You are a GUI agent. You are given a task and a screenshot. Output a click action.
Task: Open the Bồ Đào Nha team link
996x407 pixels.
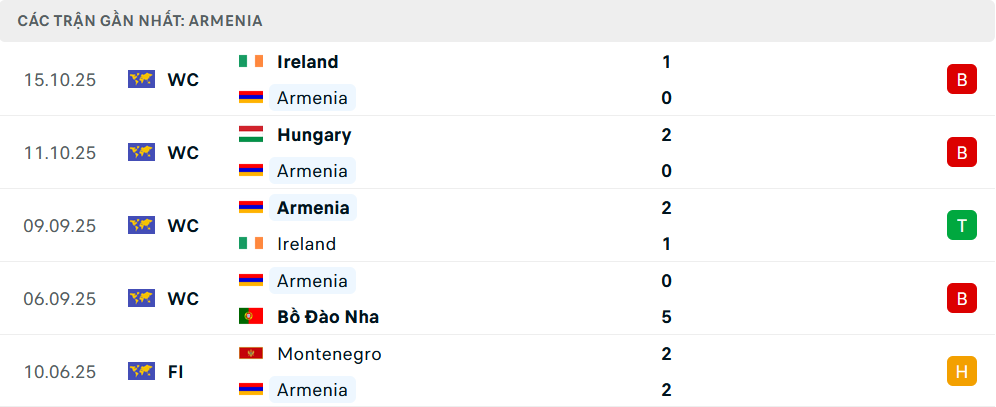pos(328,317)
